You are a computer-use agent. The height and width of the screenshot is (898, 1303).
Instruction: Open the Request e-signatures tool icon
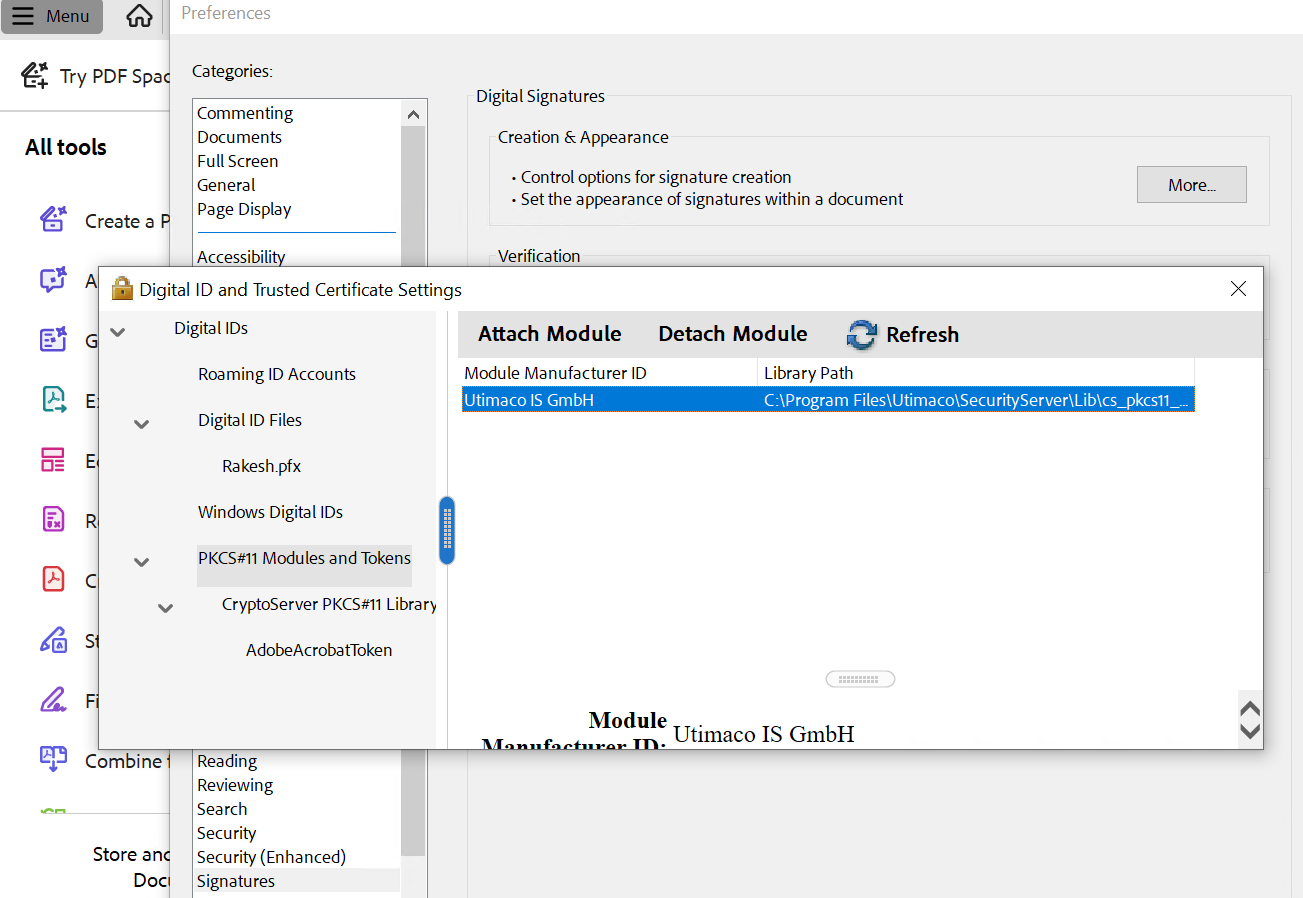[53, 520]
